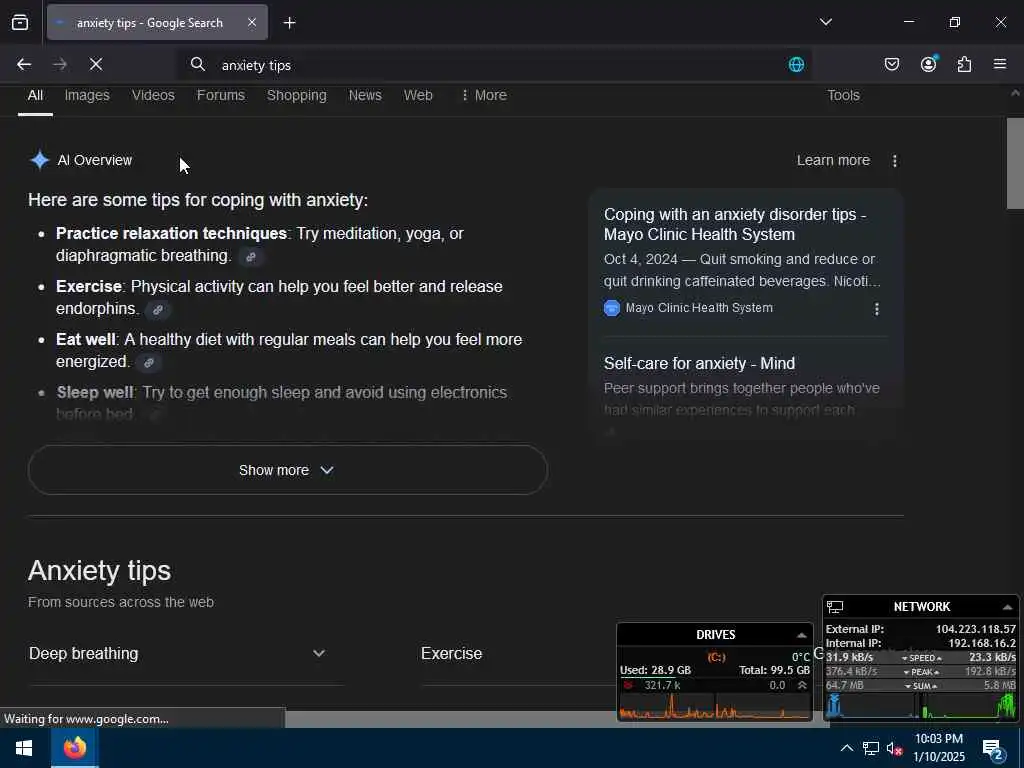Screen dimensions: 1024x768
Task: Open search Tools
Action: (843, 95)
